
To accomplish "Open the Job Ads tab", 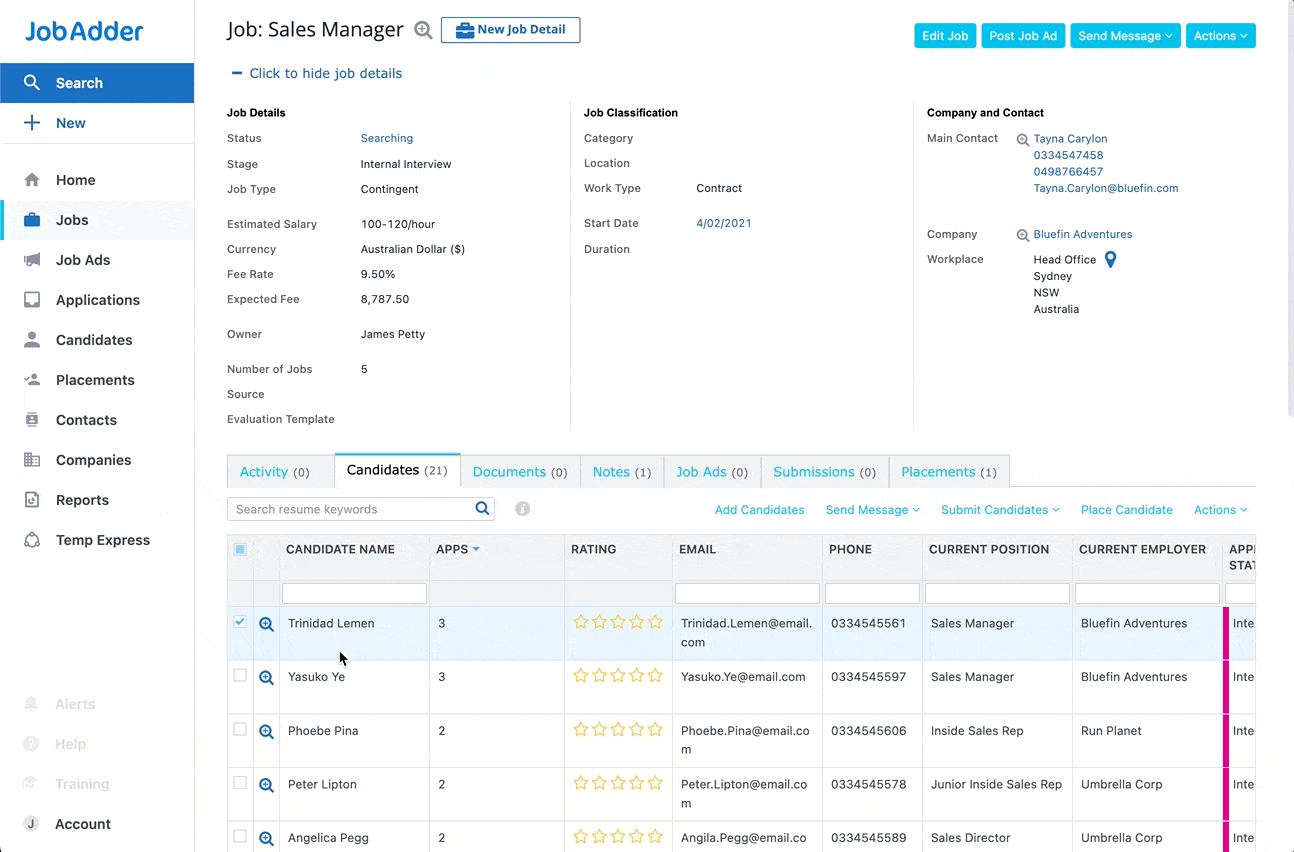I will tap(712, 472).
